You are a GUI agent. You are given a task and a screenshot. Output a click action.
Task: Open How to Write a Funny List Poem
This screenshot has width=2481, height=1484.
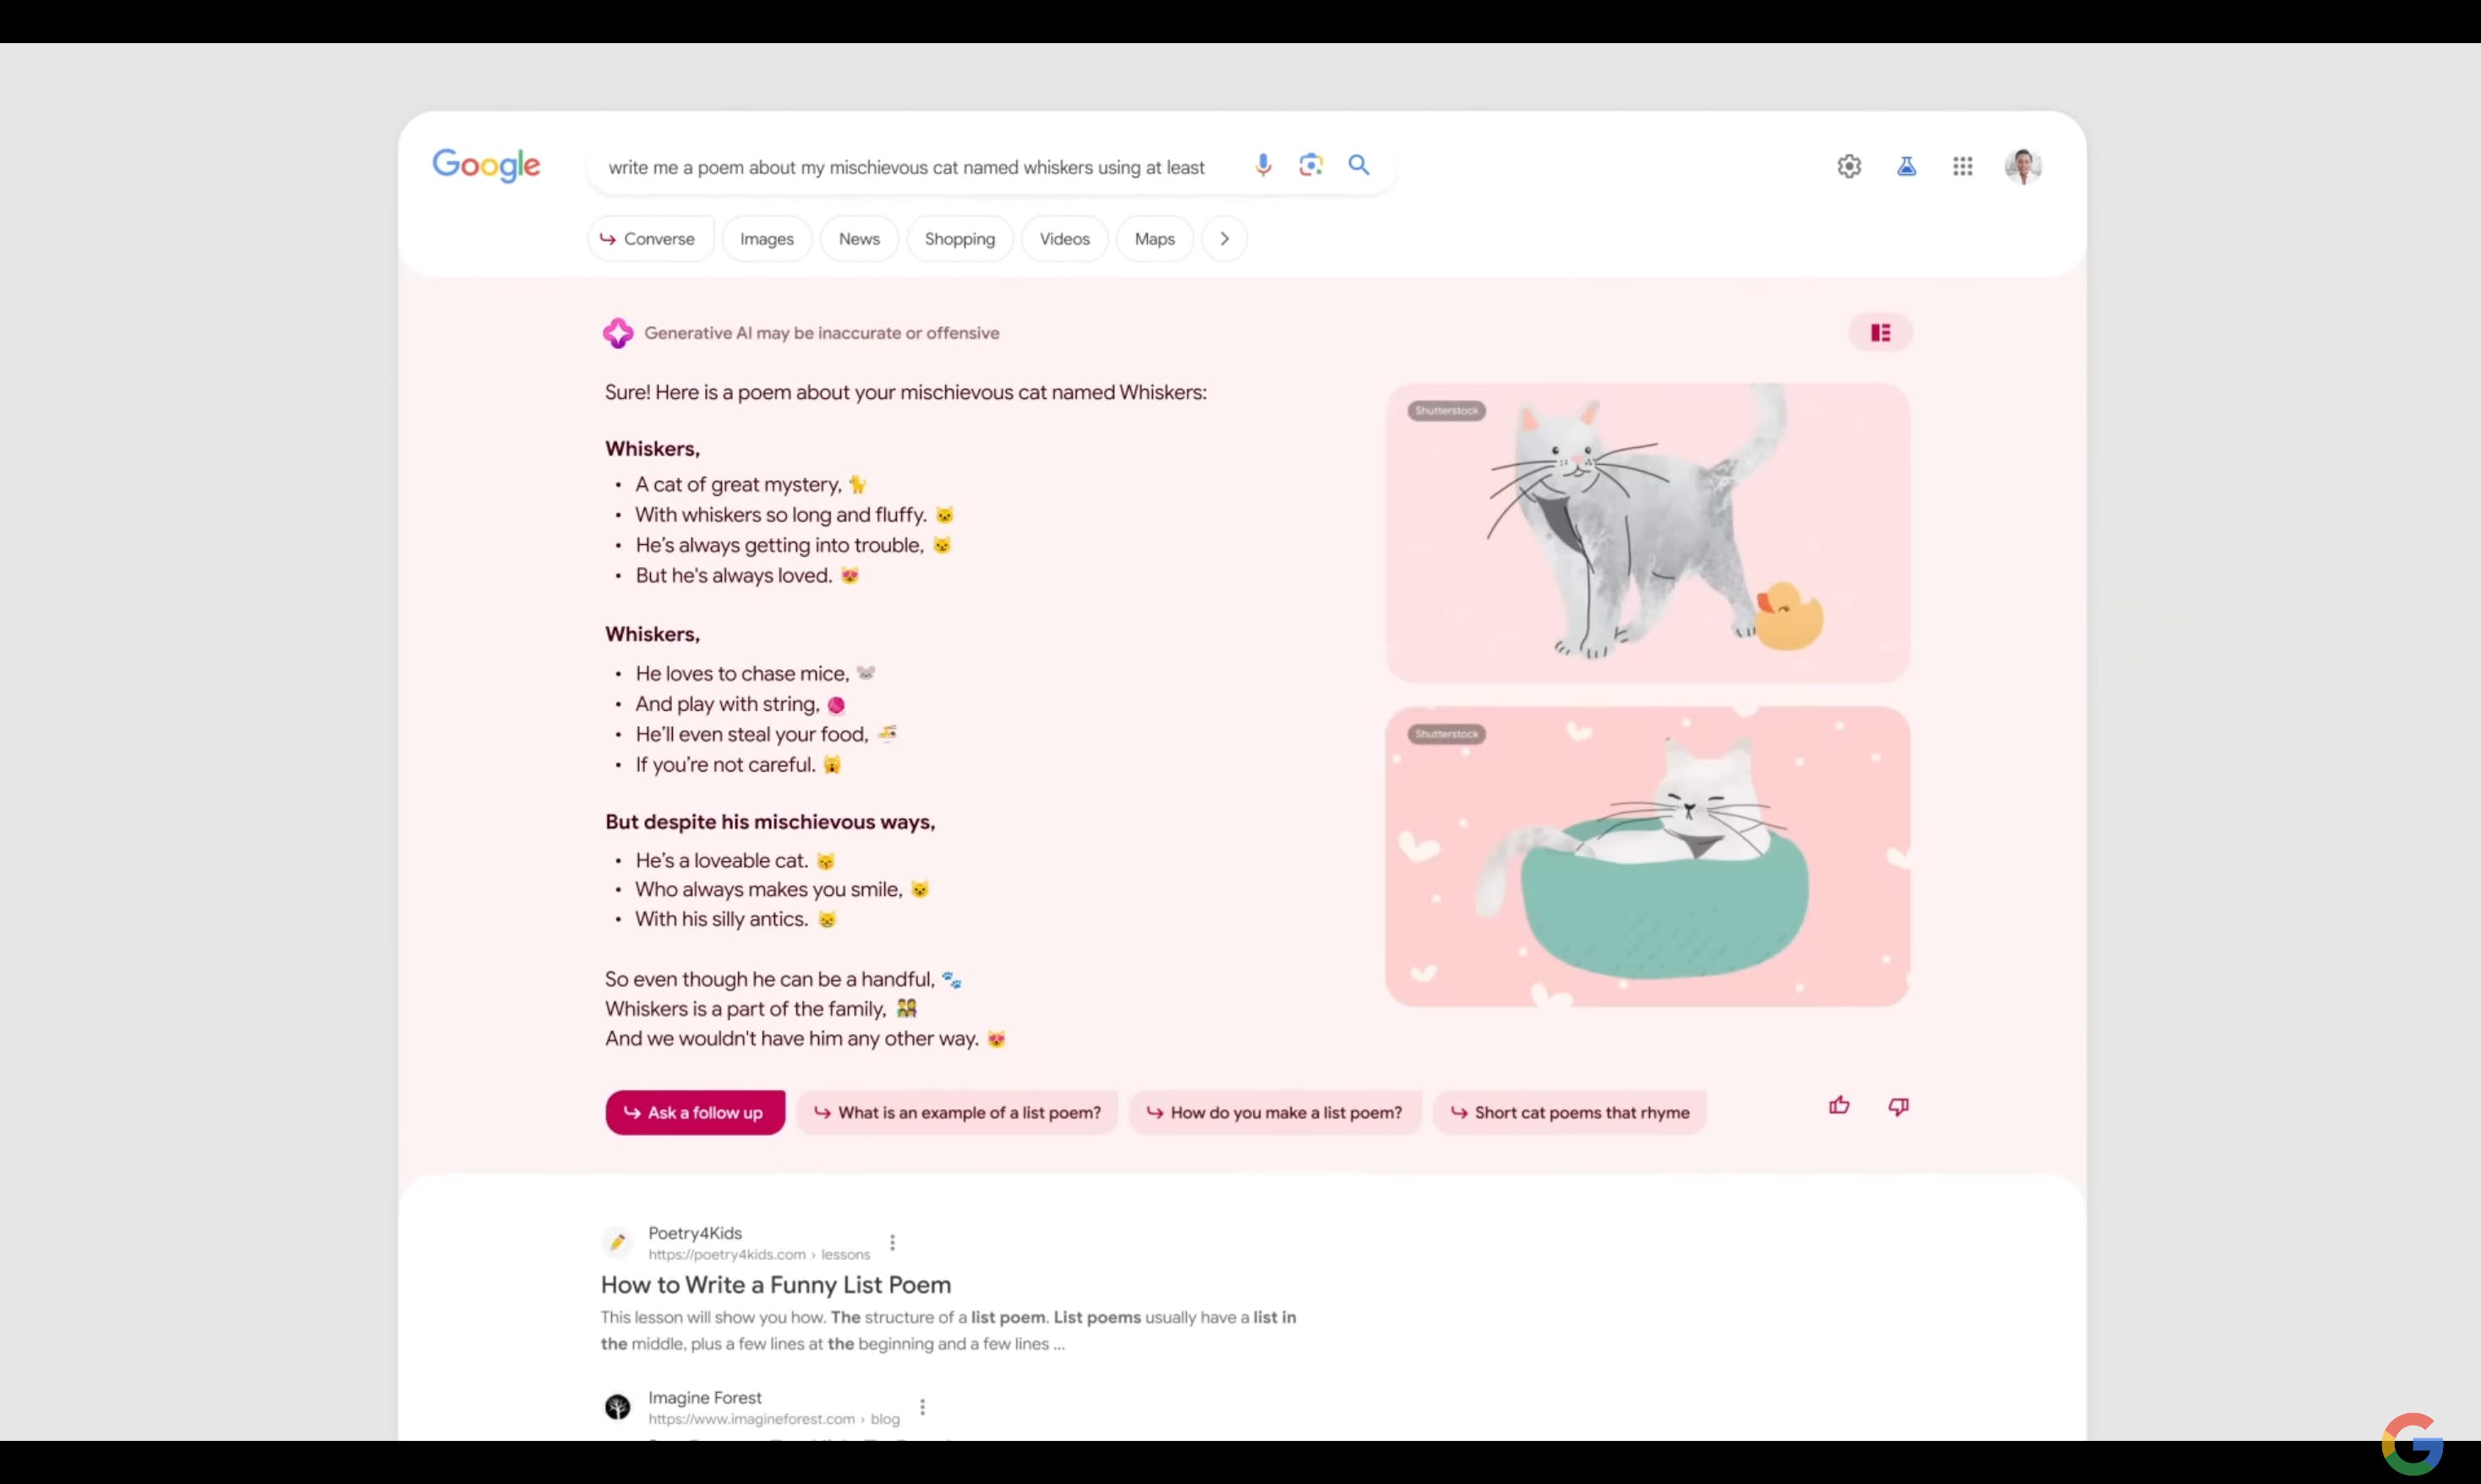tap(776, 1285)
